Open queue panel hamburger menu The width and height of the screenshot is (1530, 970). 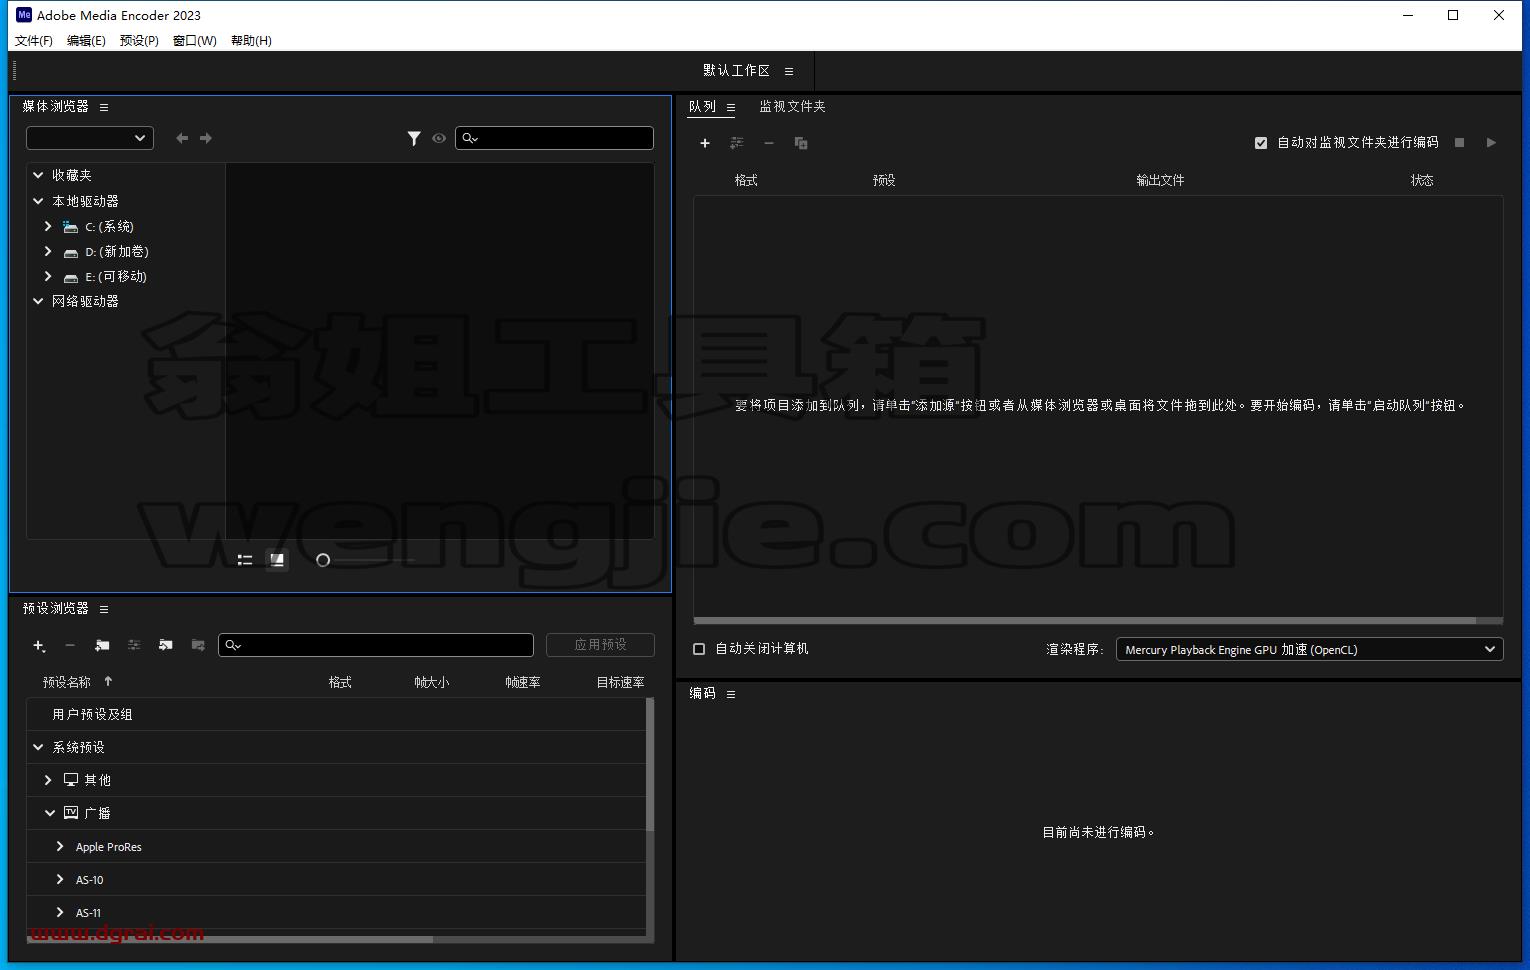coord(731,107)
